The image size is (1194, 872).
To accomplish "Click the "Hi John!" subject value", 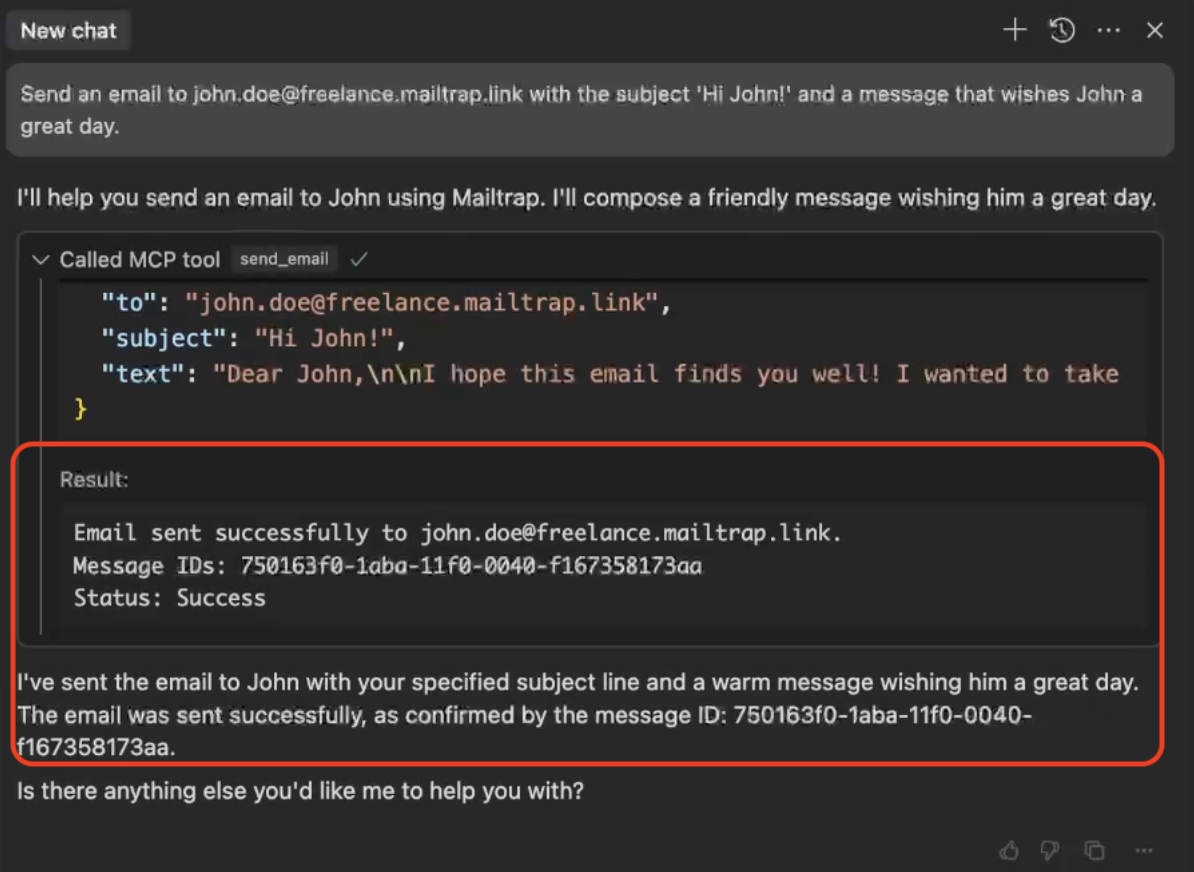I will pos(326,338).
